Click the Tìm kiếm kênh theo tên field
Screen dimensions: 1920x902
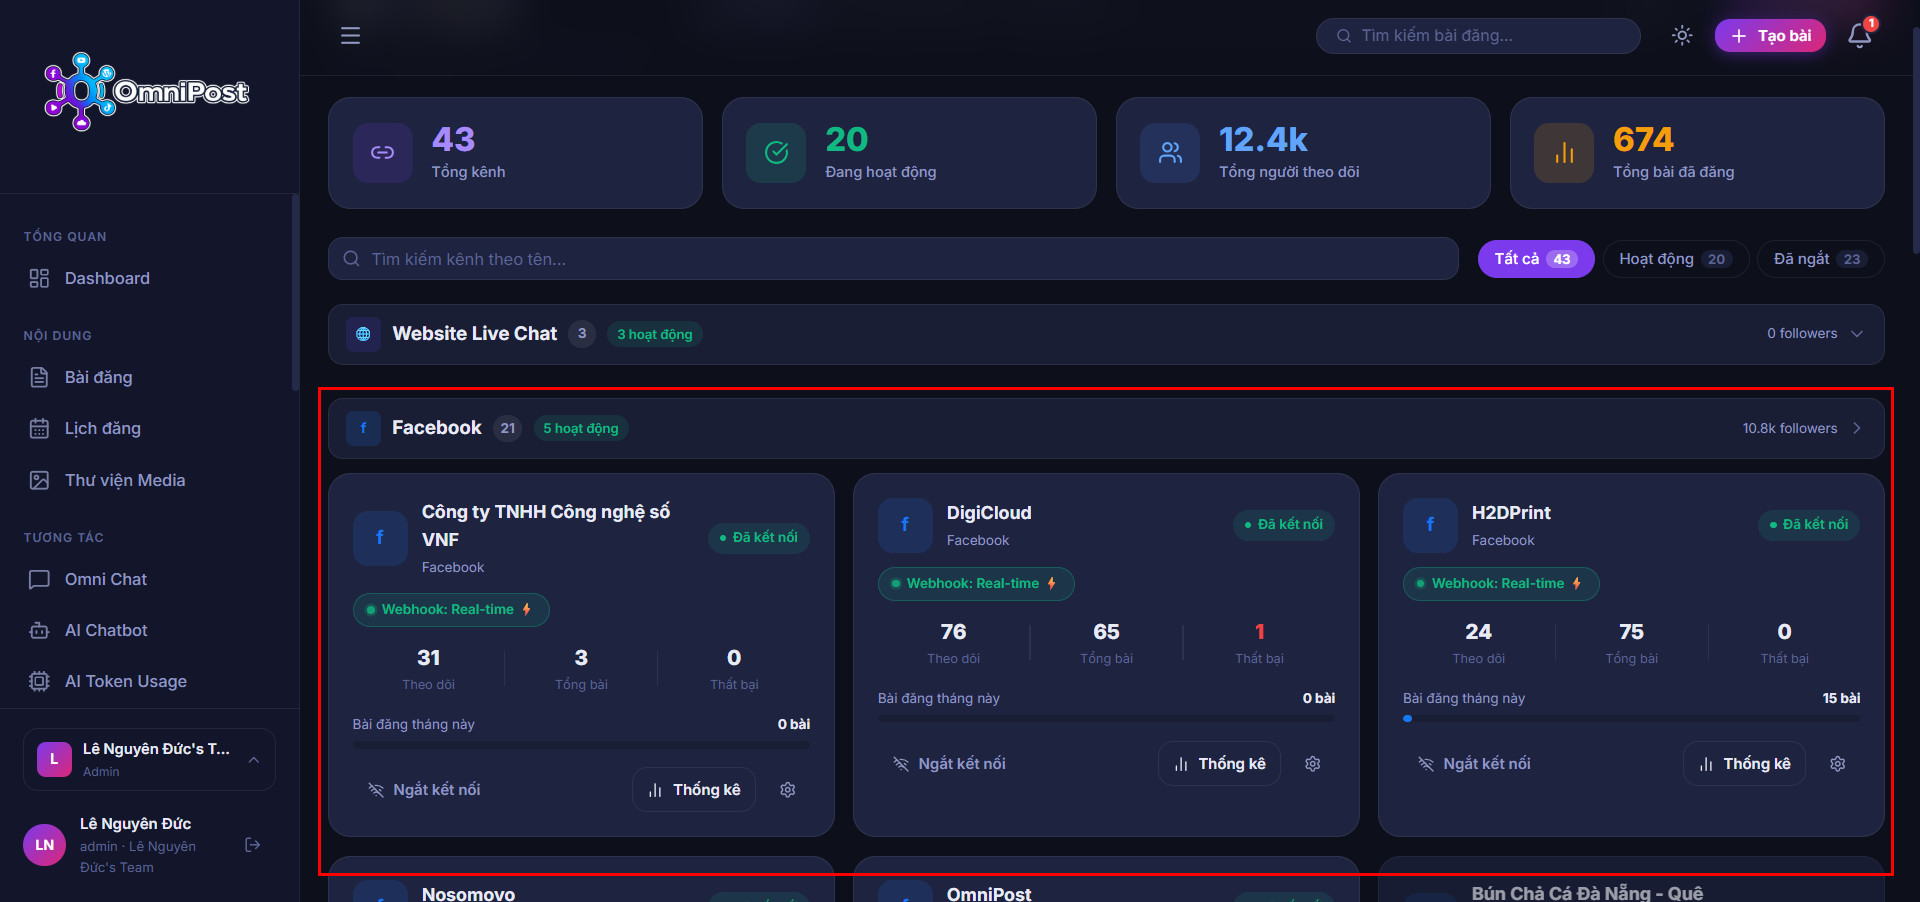(x=893, y=259)
